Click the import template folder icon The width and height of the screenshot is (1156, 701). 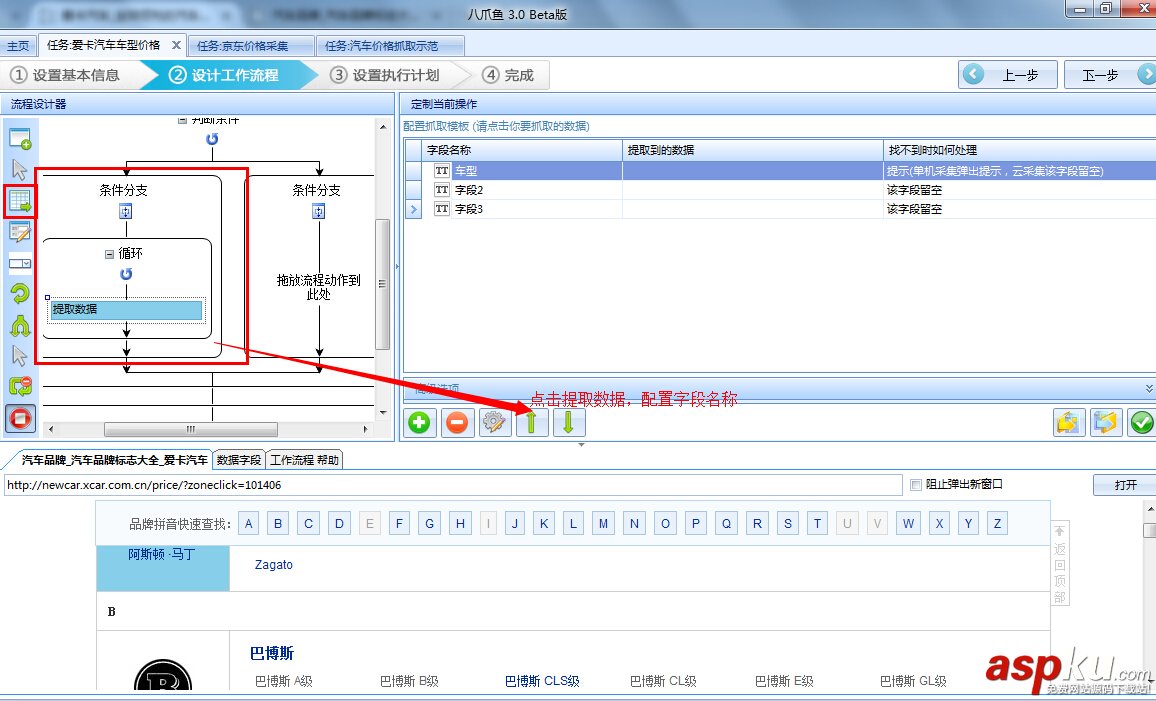click(x=1068, y=422)
